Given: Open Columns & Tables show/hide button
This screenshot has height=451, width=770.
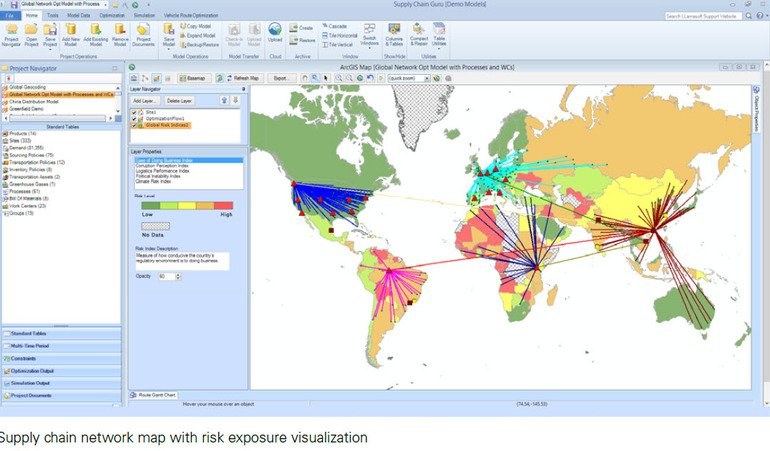Looking at the screenshot, I should point(394,34).
